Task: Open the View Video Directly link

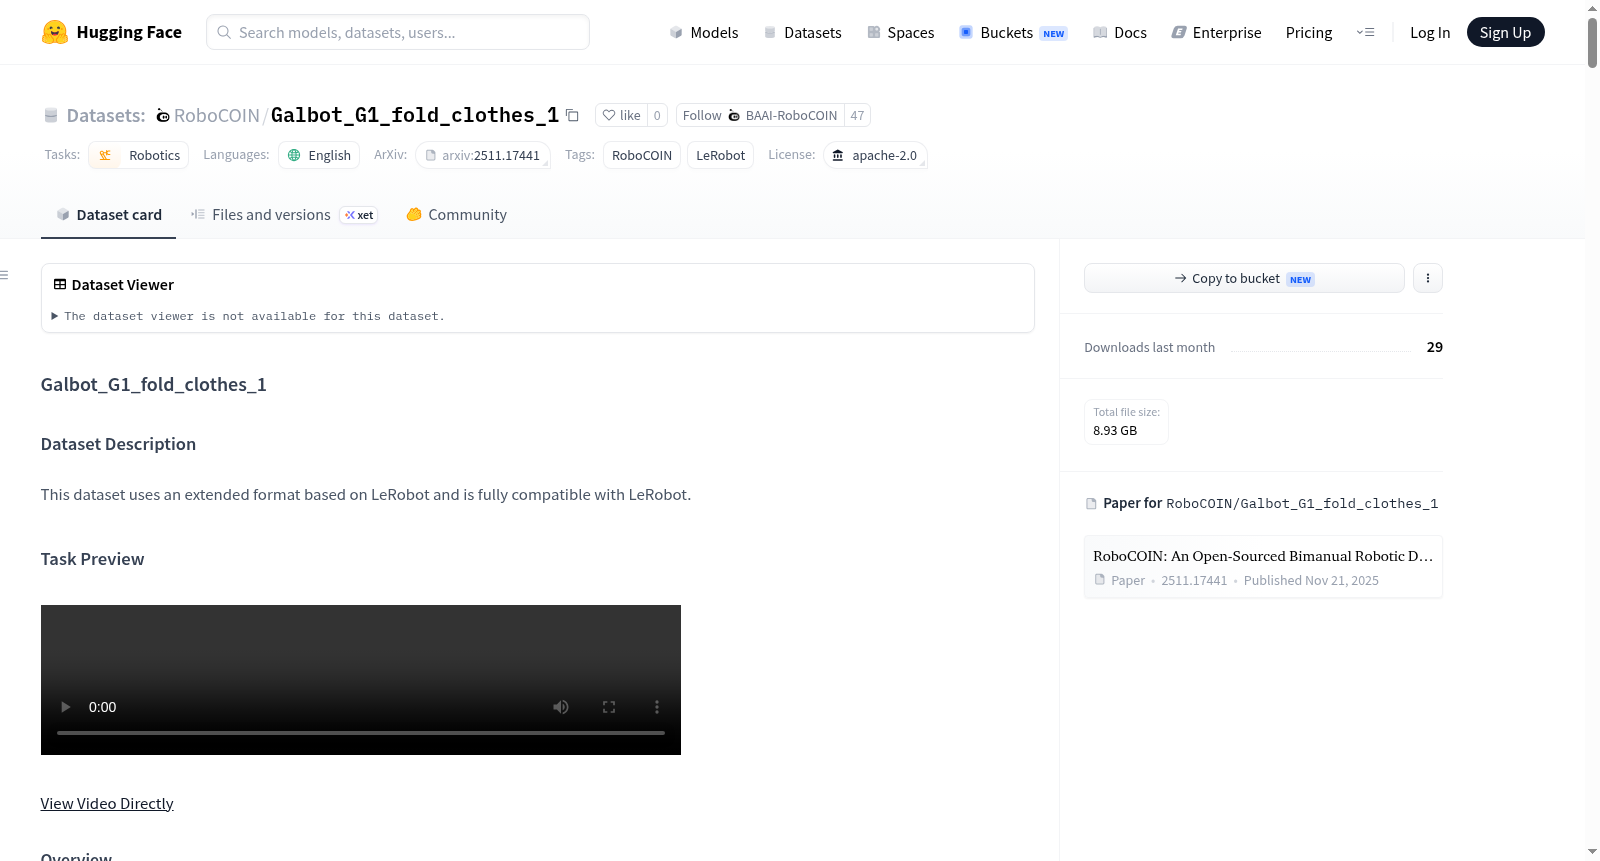Action: [107, 803]
